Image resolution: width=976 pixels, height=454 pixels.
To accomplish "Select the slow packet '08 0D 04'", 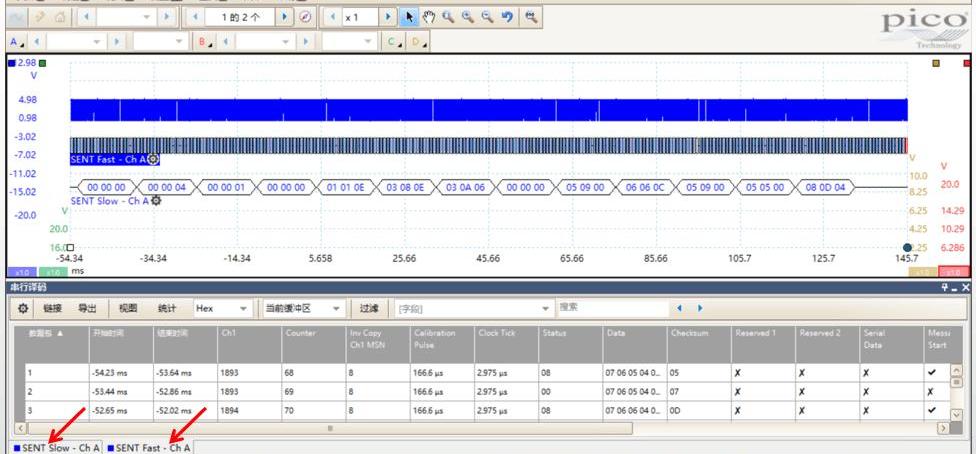I will [x=825, y=187].
